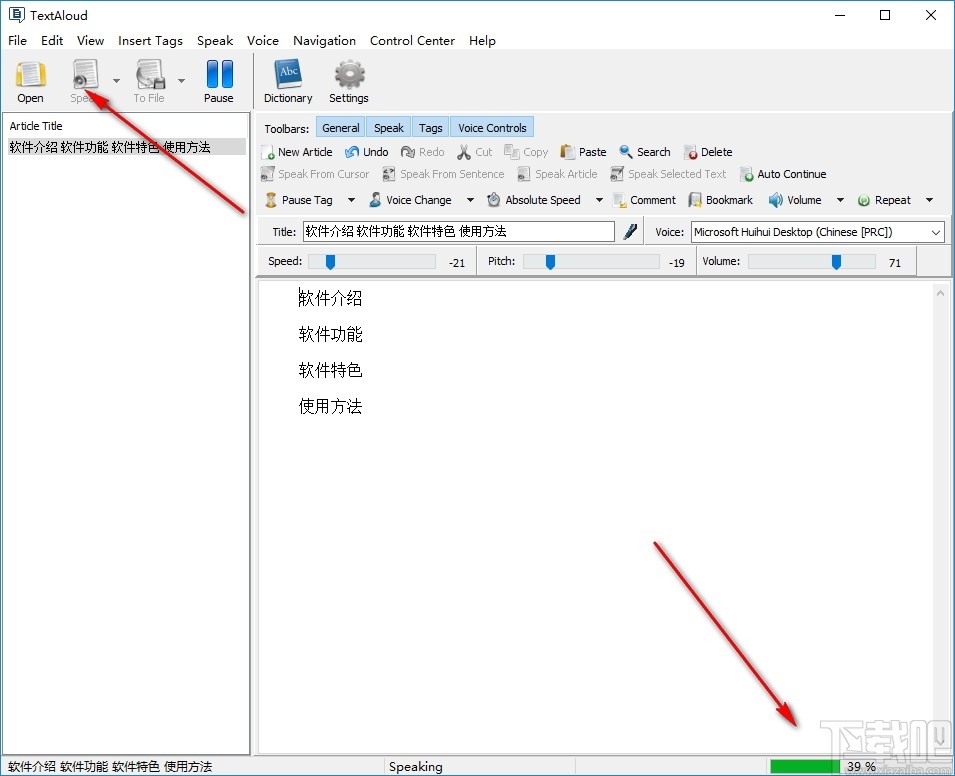
Task: Insert a Bookmark tag
Action: click(720, 199)
